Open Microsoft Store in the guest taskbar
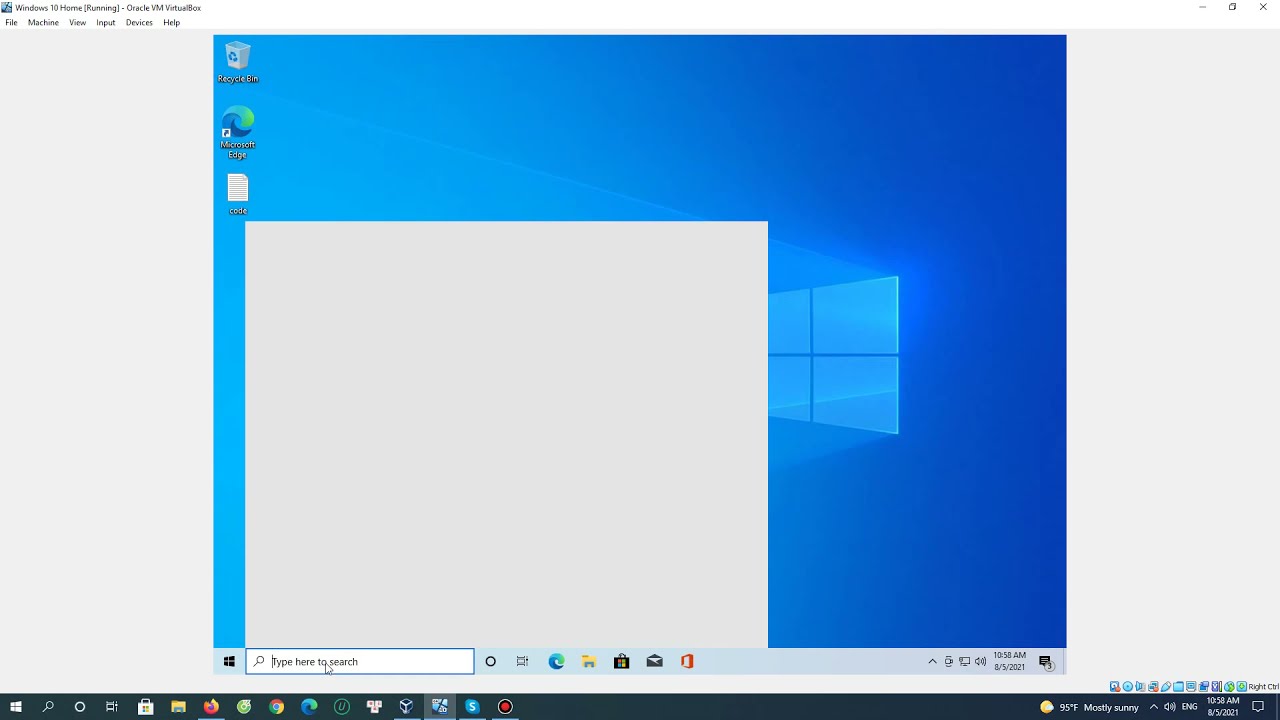Viewport: 1280px width, 720px height. 621,661
